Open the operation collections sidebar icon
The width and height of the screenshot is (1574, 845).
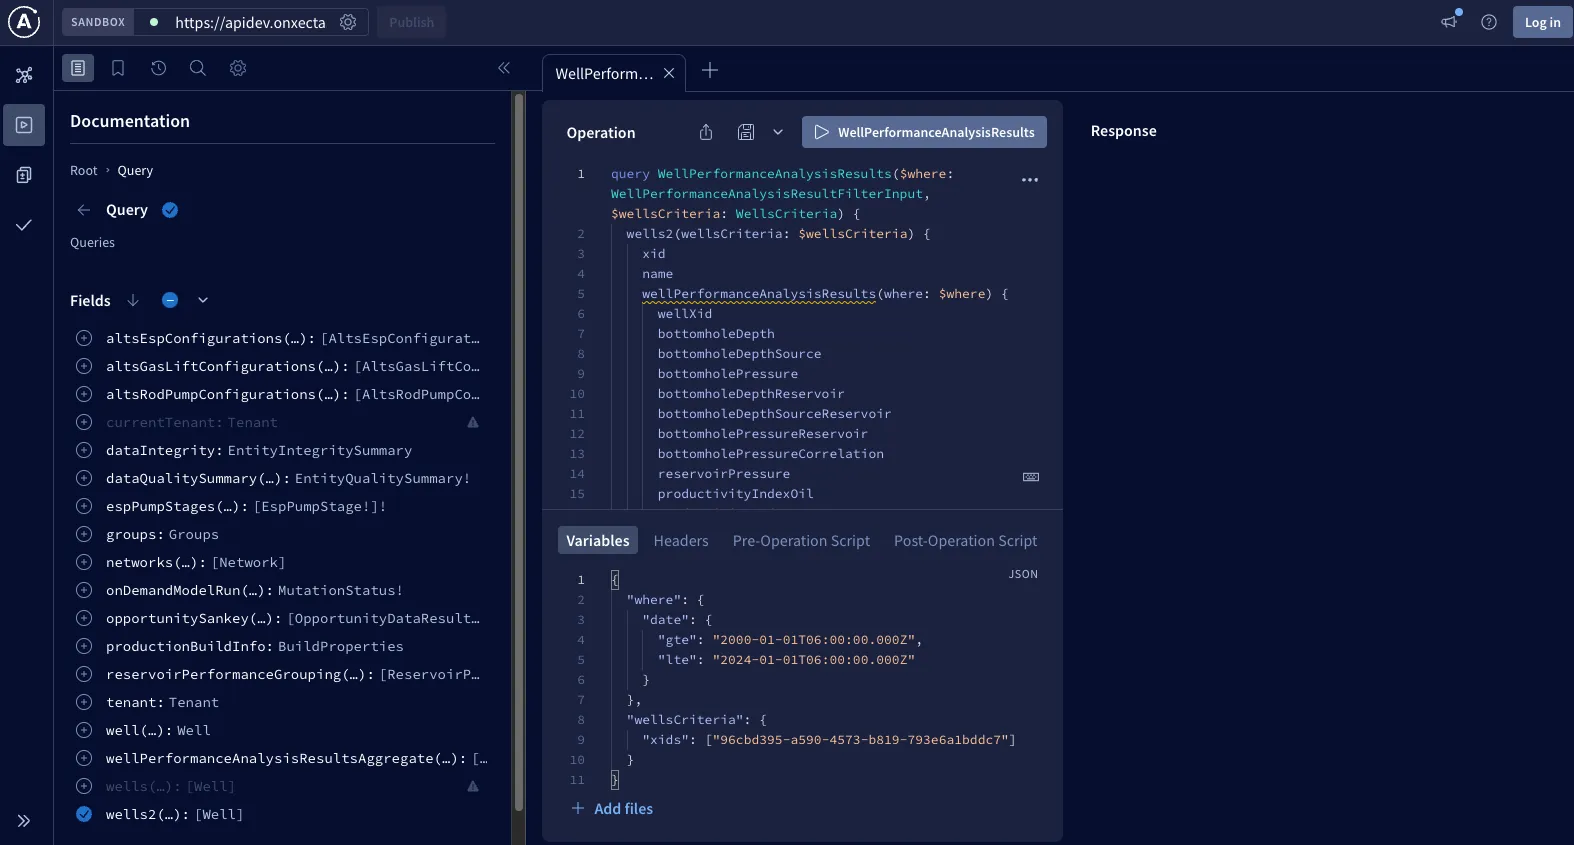click(x=24, y=175)
